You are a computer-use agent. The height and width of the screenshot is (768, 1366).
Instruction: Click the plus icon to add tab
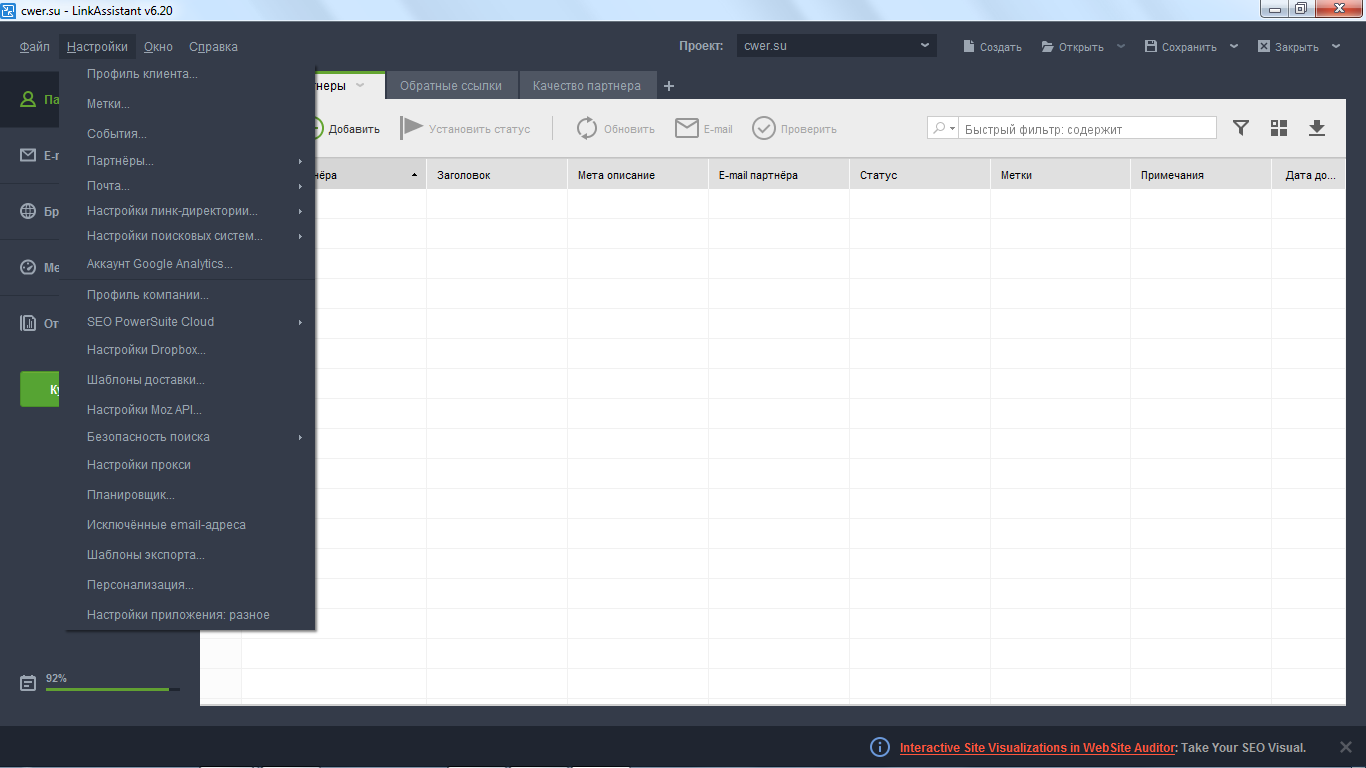point(669,86)
